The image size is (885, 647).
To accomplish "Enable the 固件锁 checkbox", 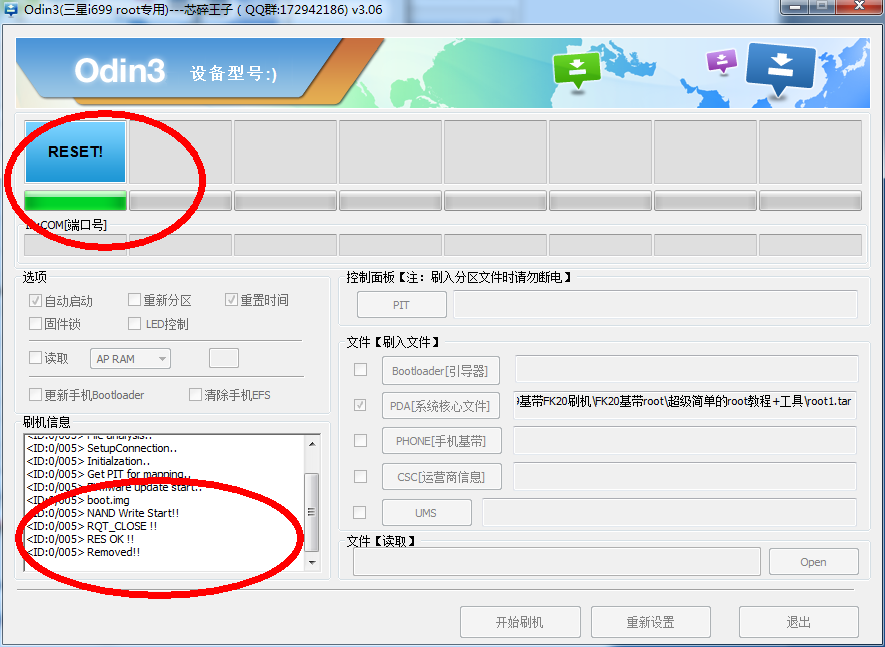I will pos(36,324).
